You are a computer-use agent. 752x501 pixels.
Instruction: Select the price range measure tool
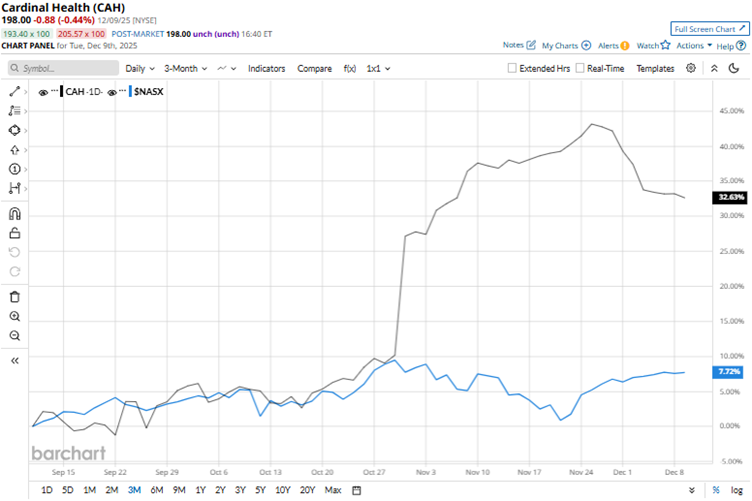pos(14,188)
